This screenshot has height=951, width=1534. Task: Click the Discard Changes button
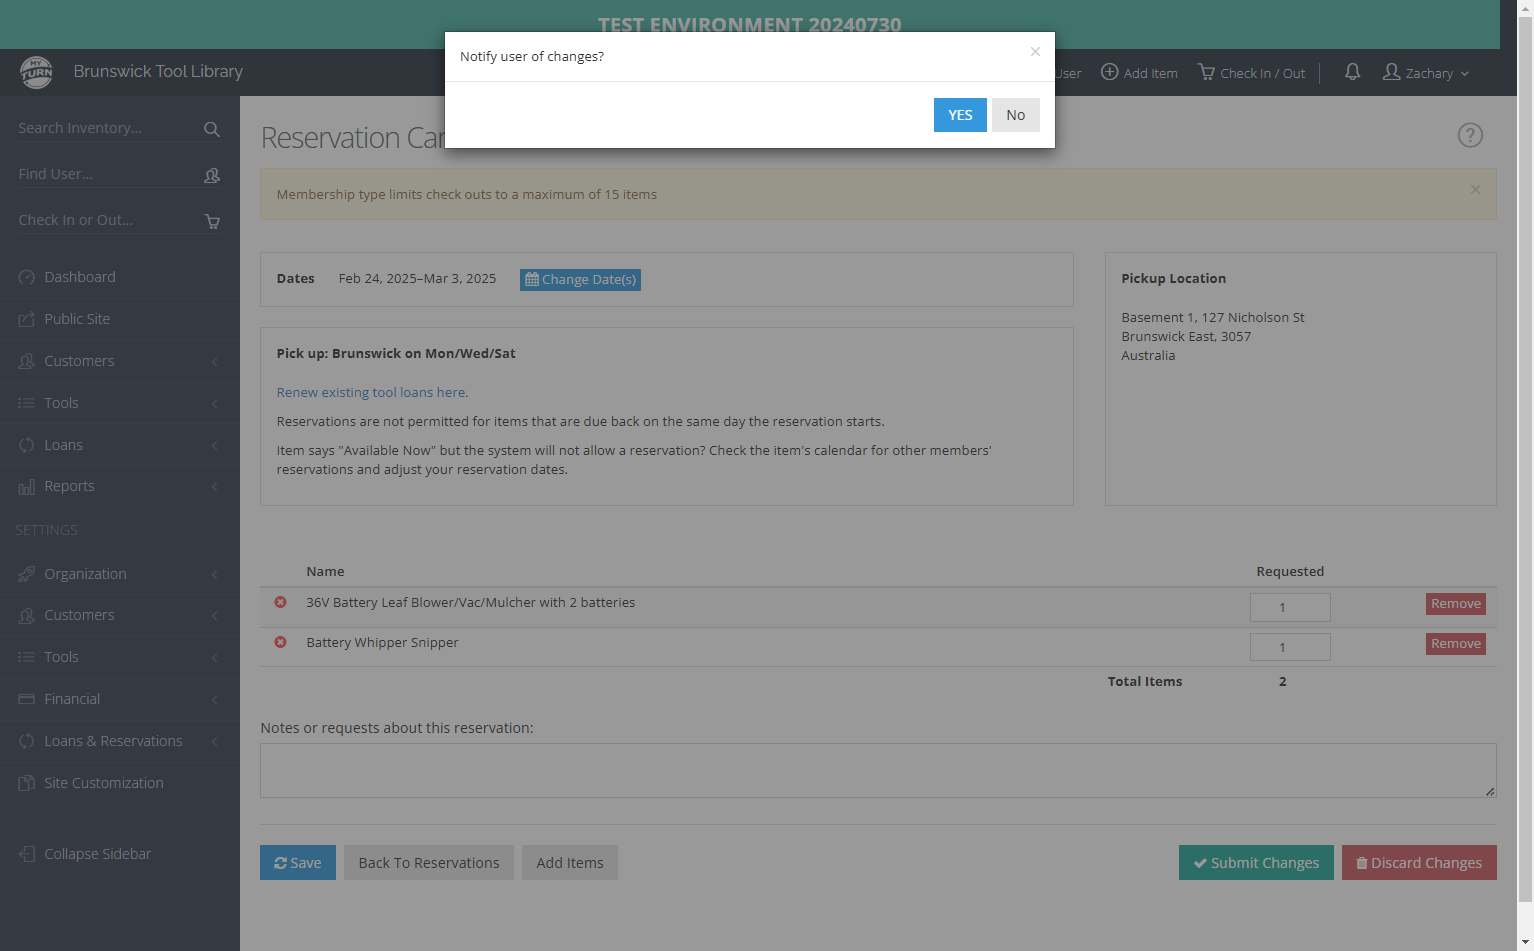[x=1419, y=863]
